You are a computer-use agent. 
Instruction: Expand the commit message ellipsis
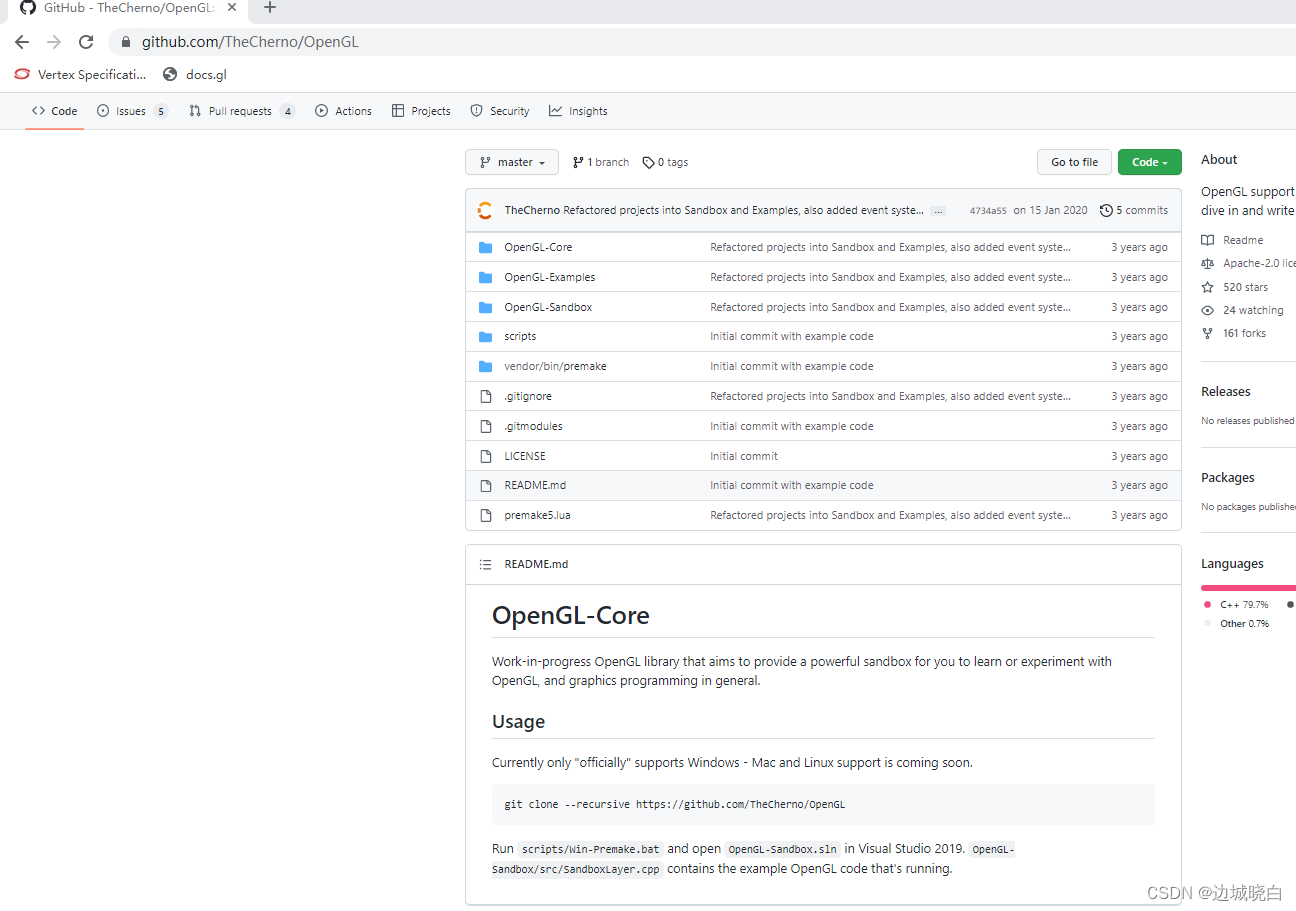(937, 211)
